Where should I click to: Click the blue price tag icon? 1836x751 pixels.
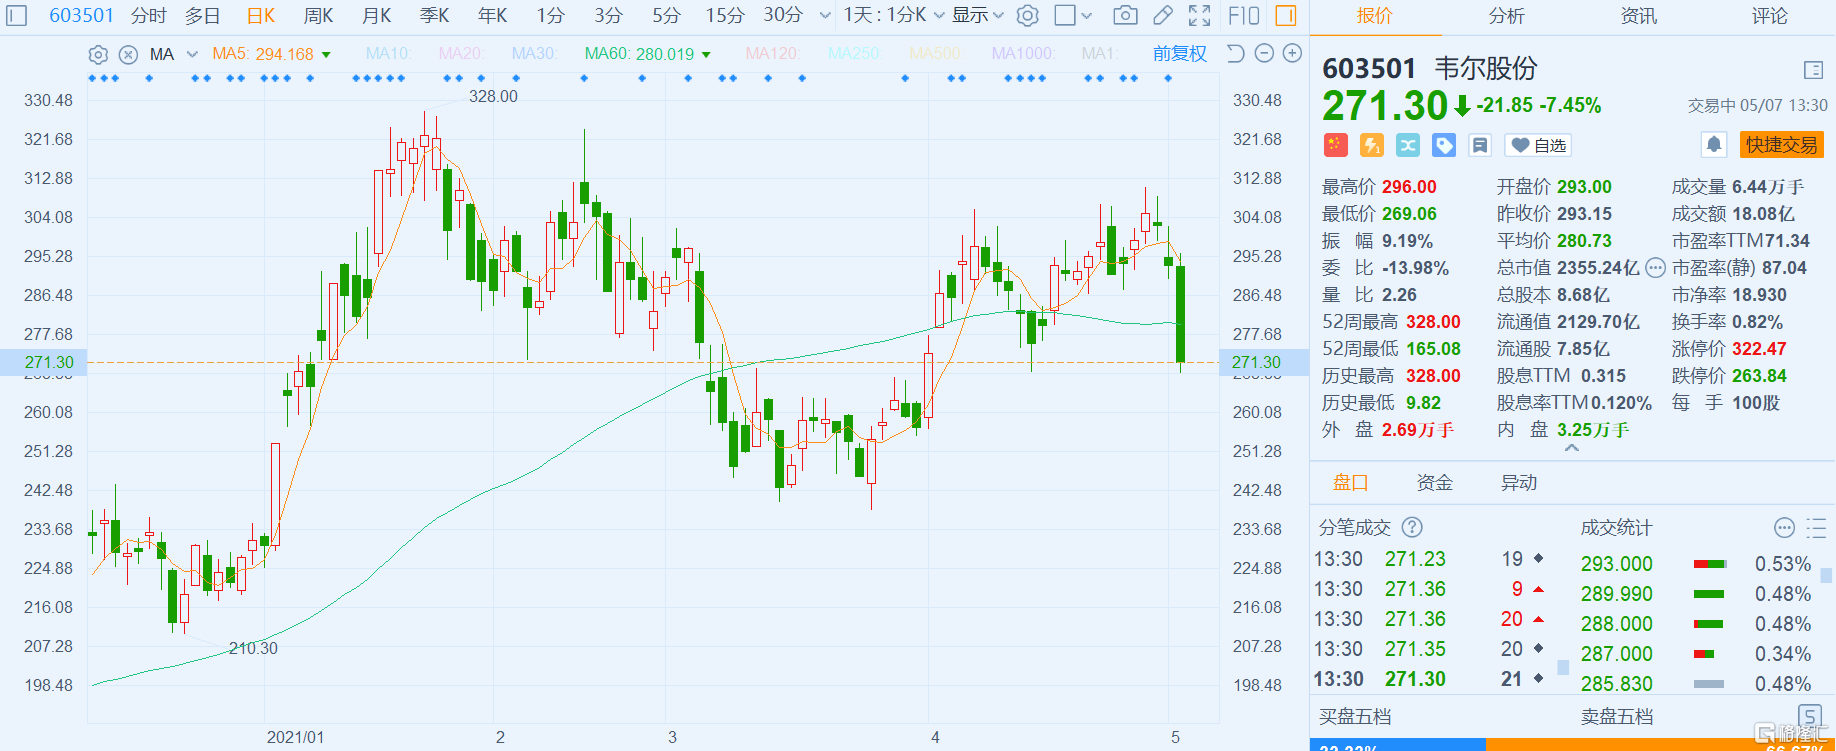pos(1443,145)
